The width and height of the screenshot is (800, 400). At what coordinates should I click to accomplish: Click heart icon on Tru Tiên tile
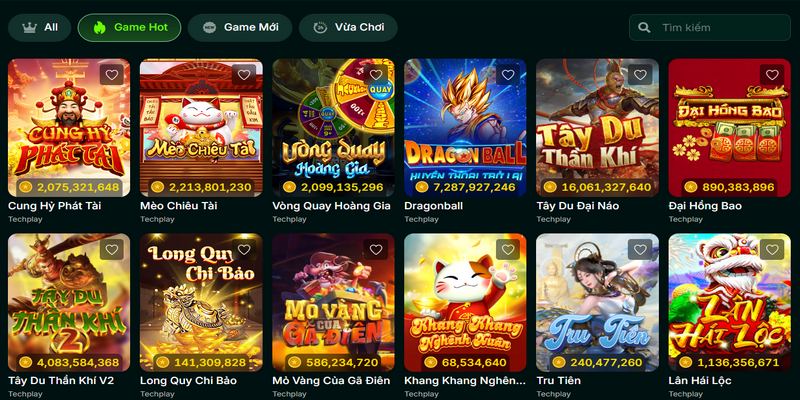(640, 249)
